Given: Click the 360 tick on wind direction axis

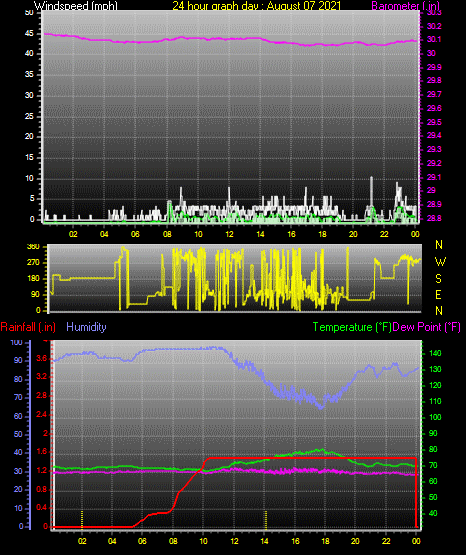Looking at the screenshot, I should click(34, 247).
